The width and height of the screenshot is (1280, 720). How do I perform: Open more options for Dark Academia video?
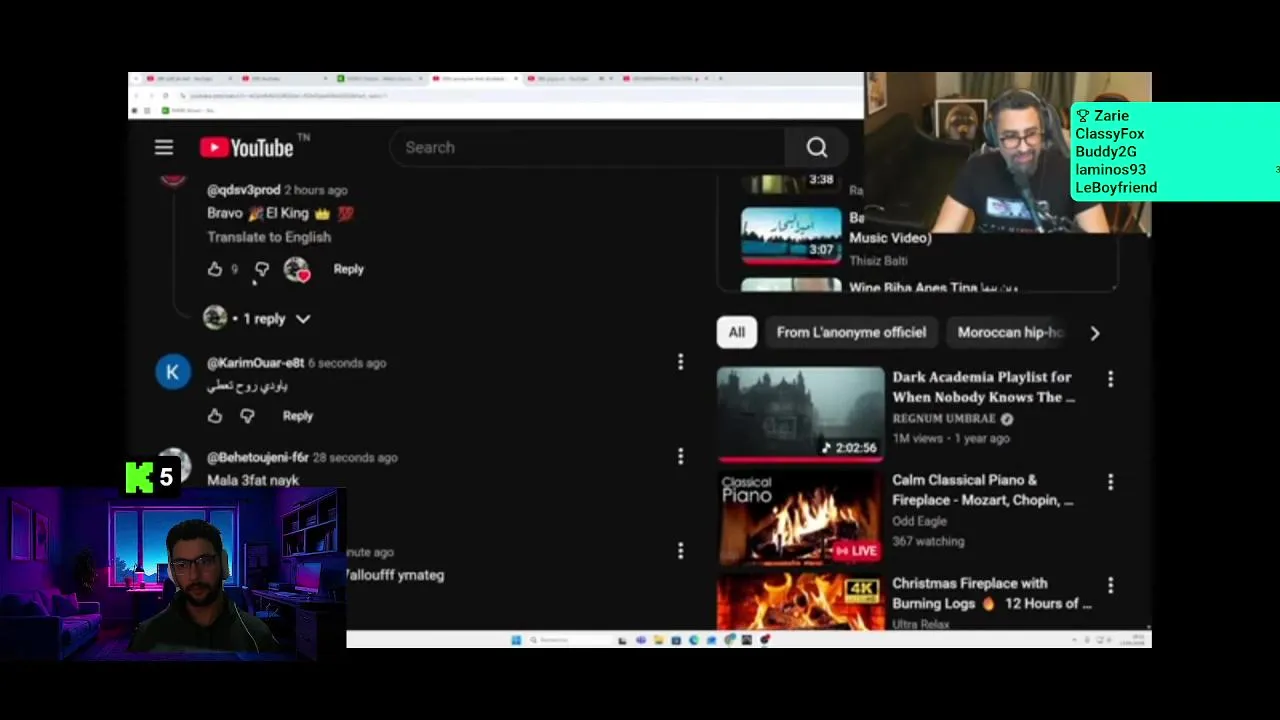point(1110,379)
